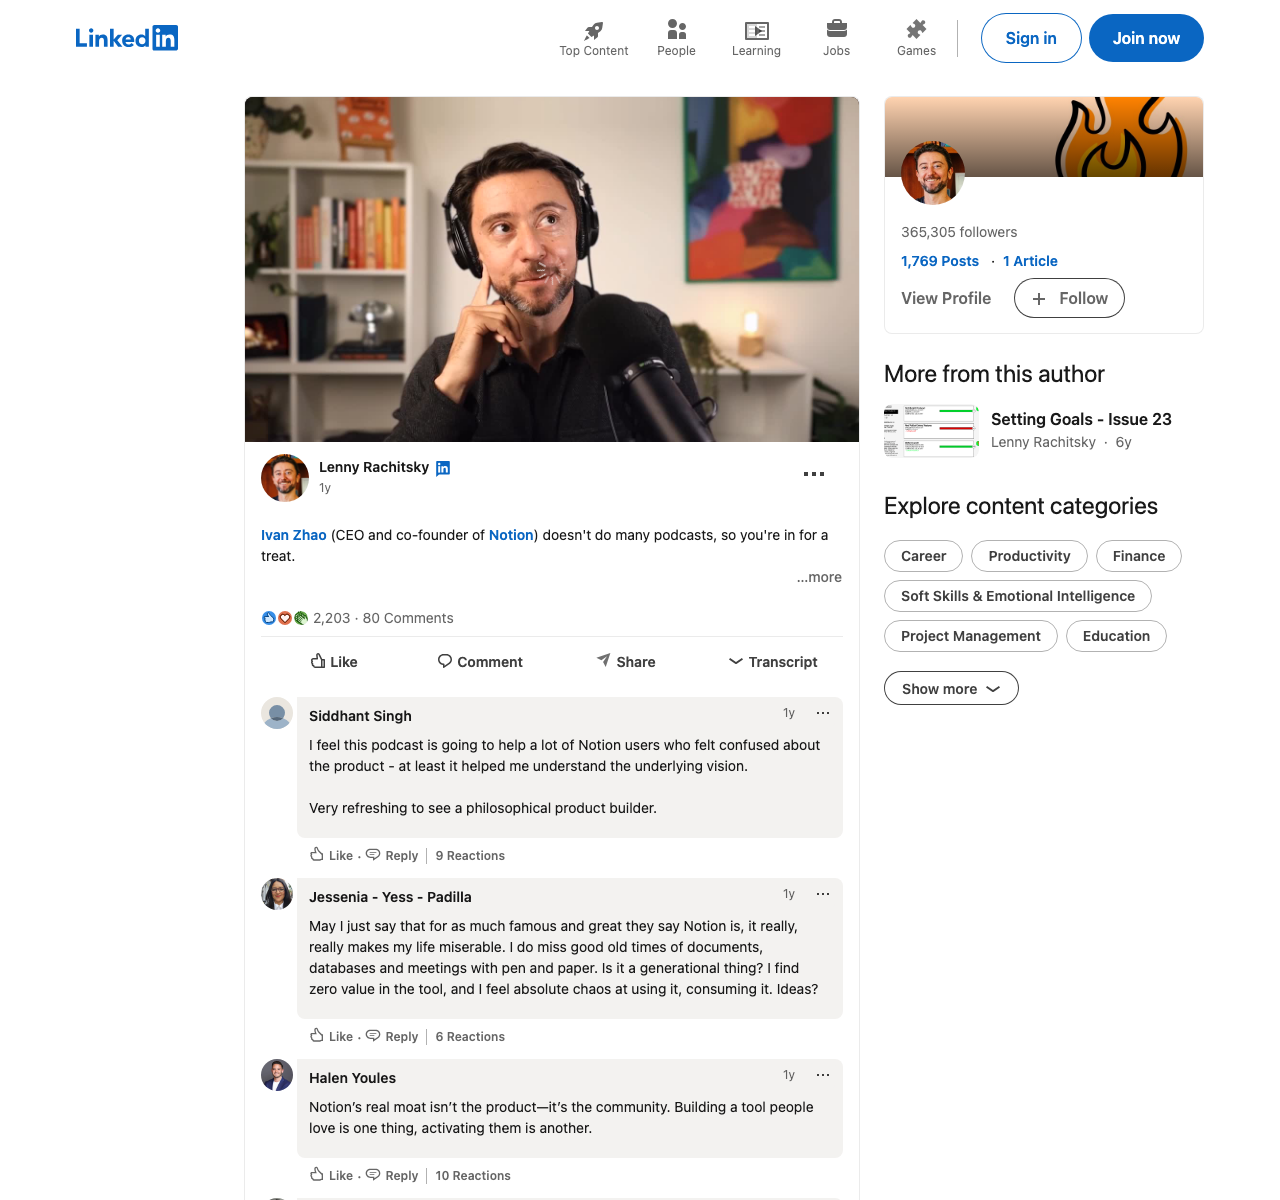Reply to Siddhant Singh's comment
1280x1200 pixels.
(x=392, y=855)
